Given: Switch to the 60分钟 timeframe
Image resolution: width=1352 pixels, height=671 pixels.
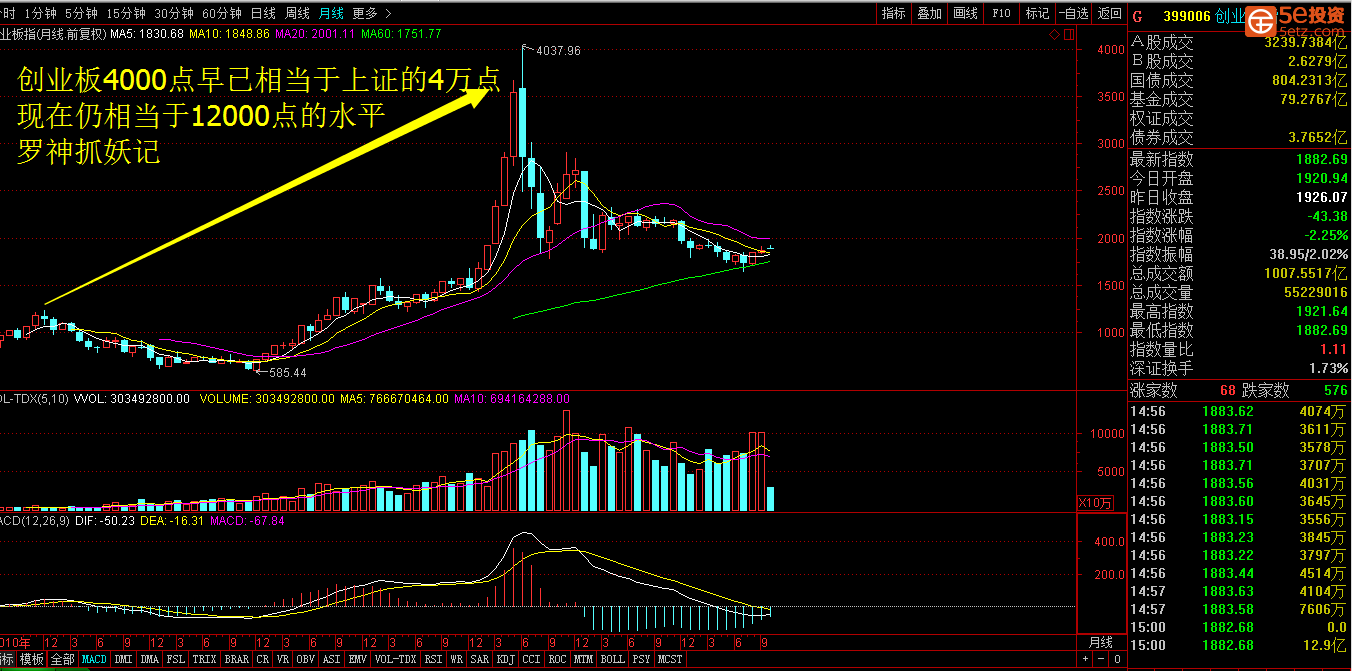Looking at the screenshot, I should [222, 13].
